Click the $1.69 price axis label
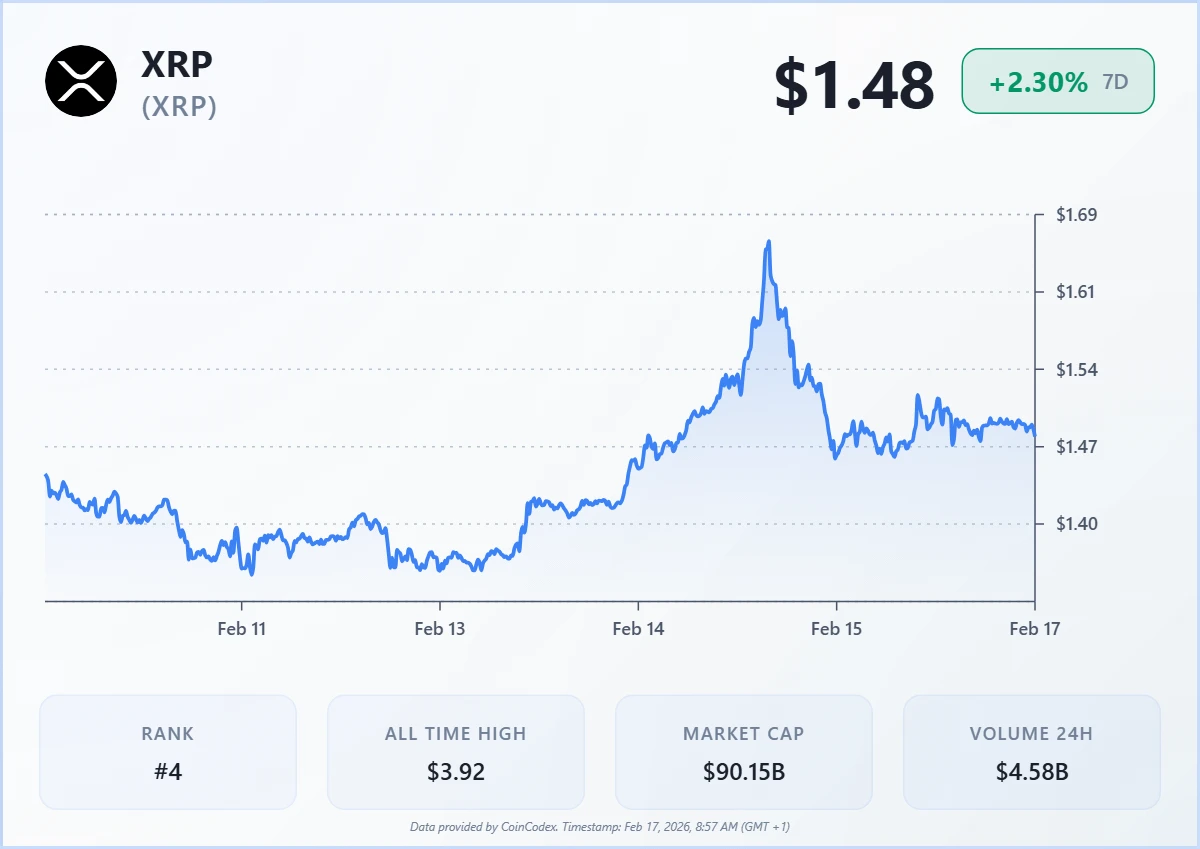This screenshot has height=849, width=1200. pyautogui.click(x=1077, y=215)
